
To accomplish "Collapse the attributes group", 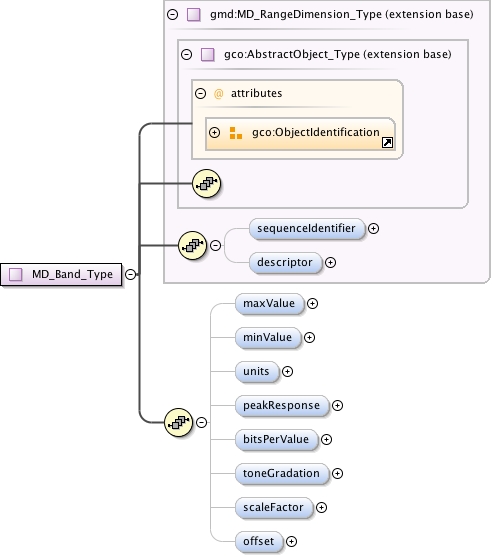I will click(x=200, y=93).
